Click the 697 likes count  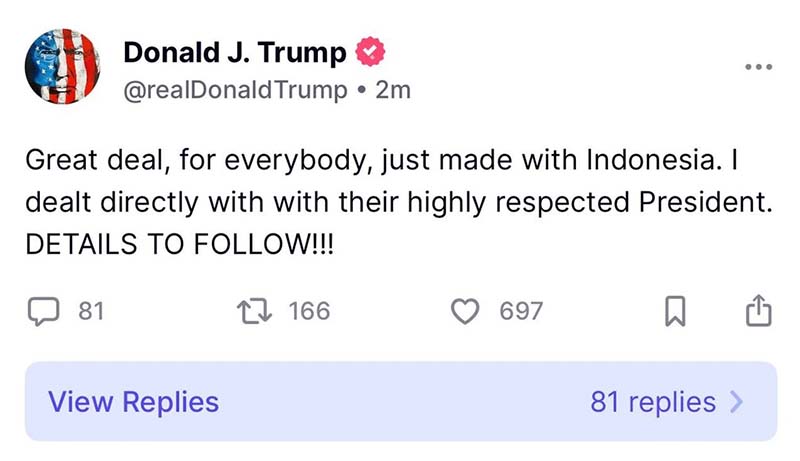click(521, 311)
